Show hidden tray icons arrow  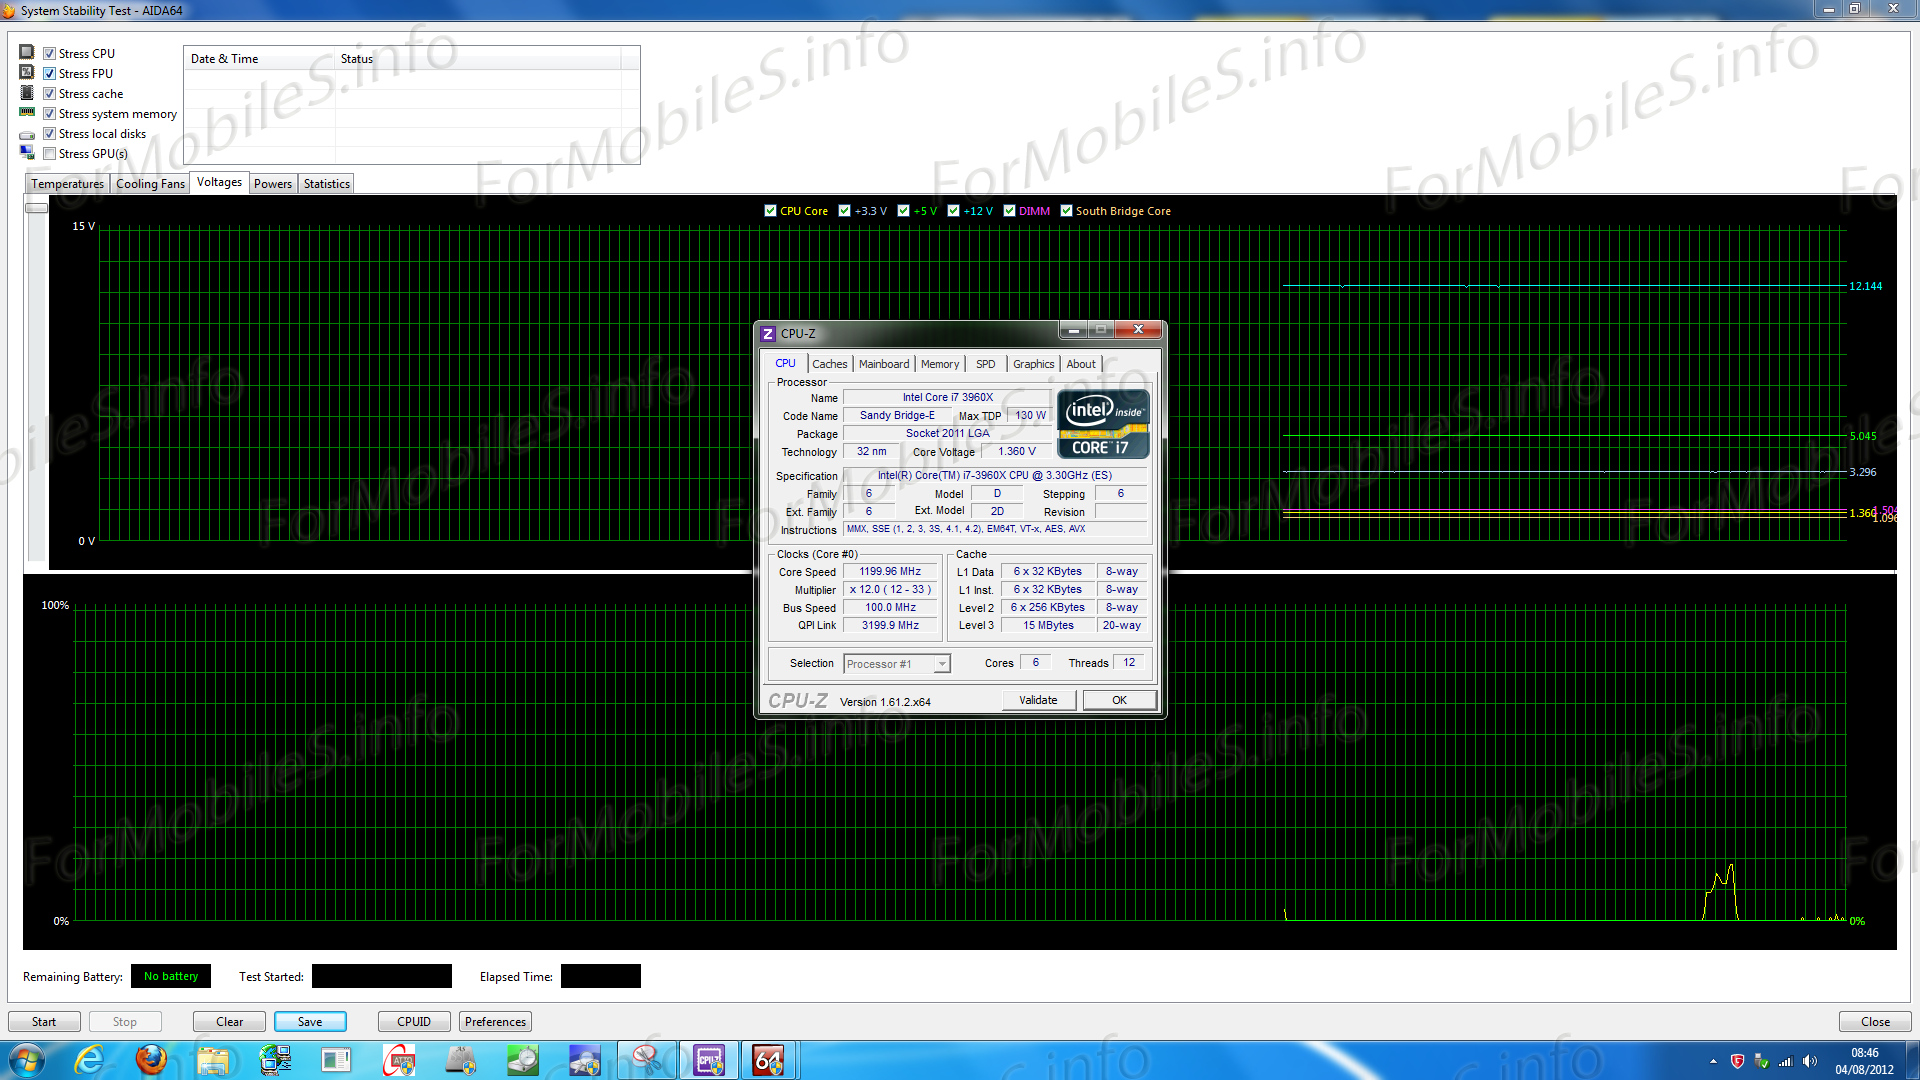tap(1713, 1061)
